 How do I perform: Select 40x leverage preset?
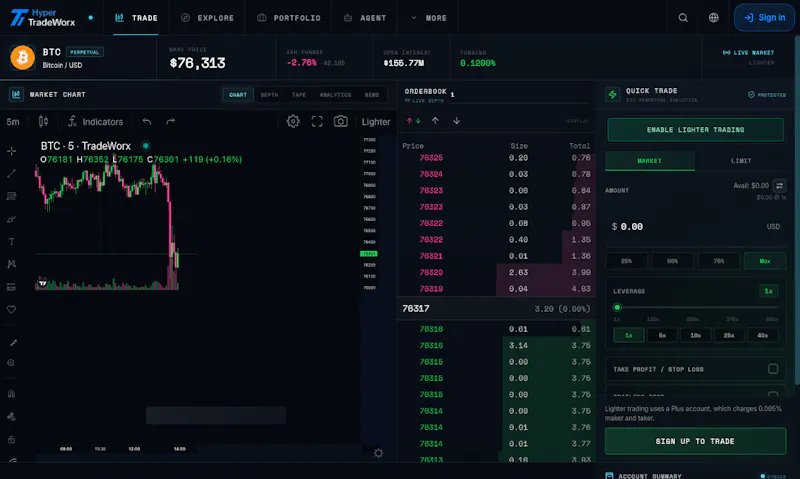762,336
